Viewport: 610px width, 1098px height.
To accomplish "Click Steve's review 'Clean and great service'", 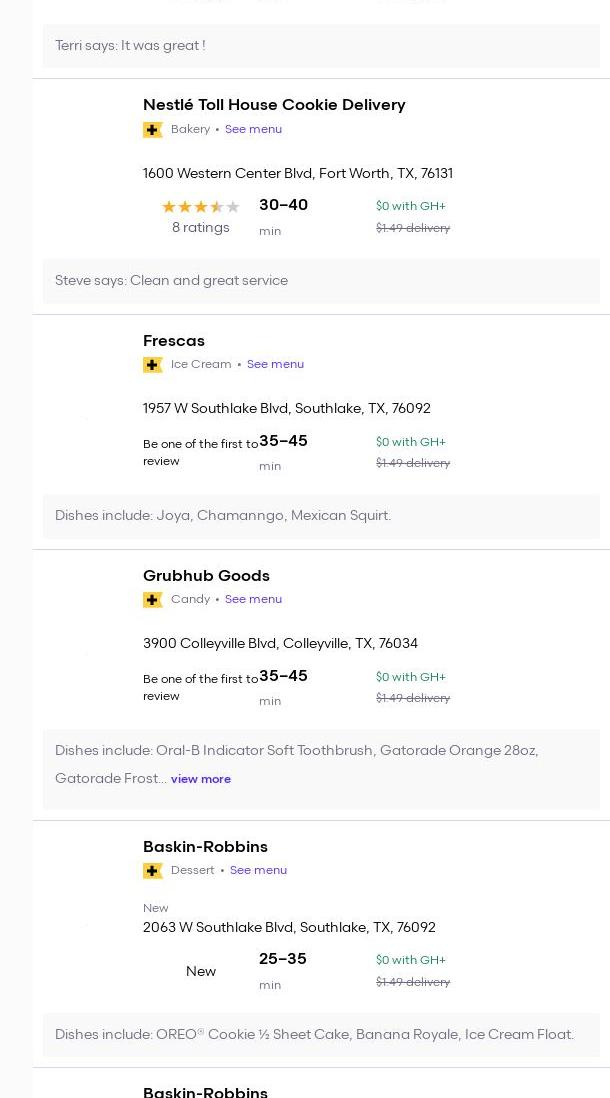I will pyautogui.click(x=171, y=281).
